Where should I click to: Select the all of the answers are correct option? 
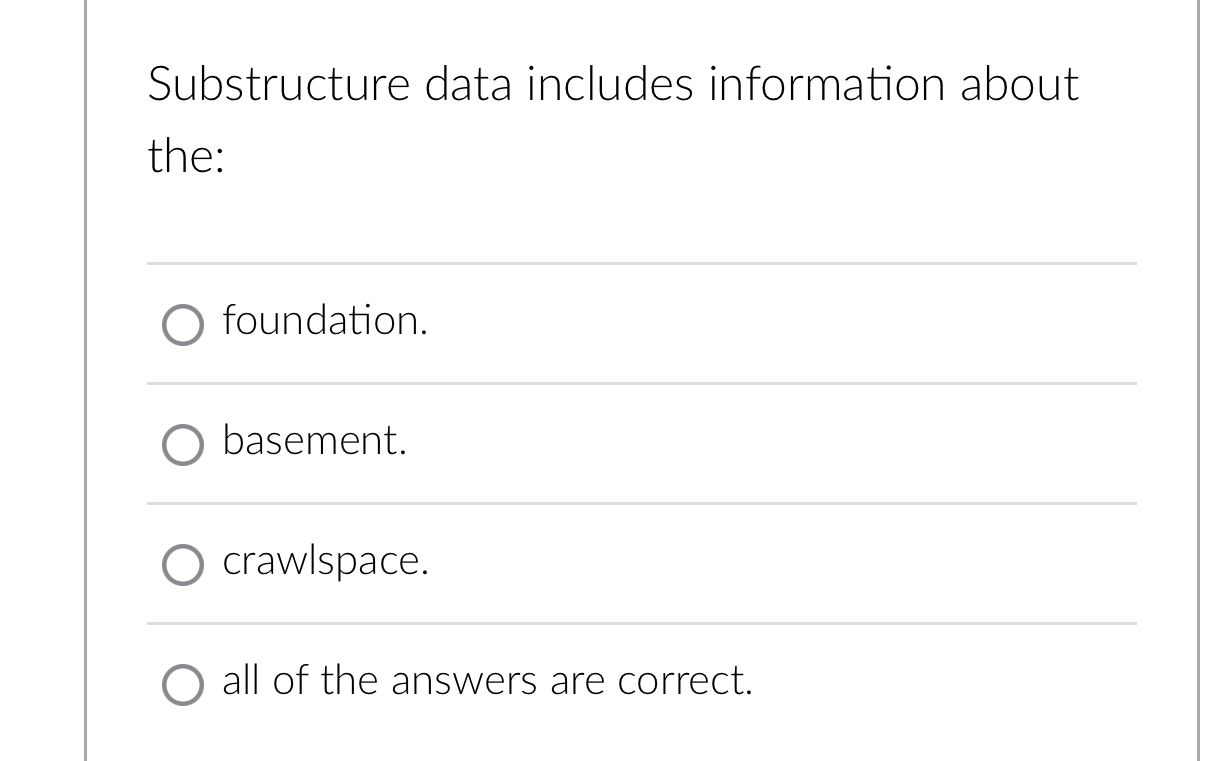point(183,685)
